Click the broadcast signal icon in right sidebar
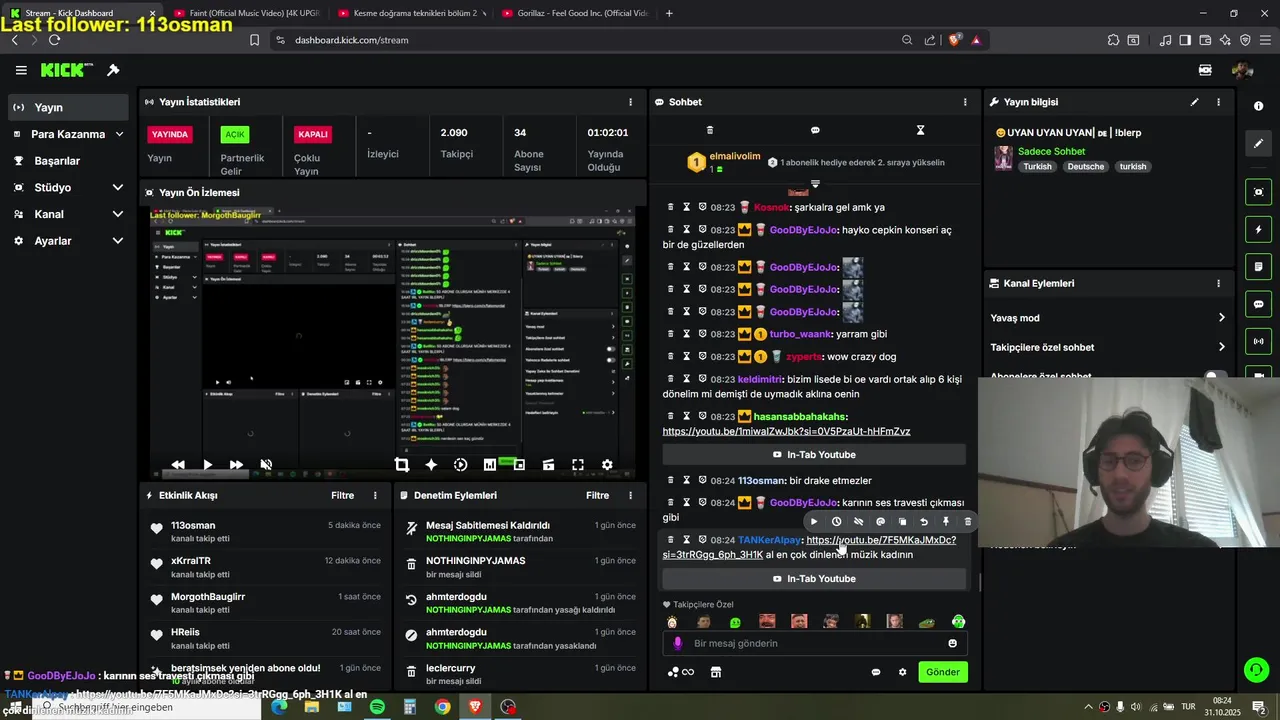Viewport: 1280px width, 720px height. tap(1258, 341)
